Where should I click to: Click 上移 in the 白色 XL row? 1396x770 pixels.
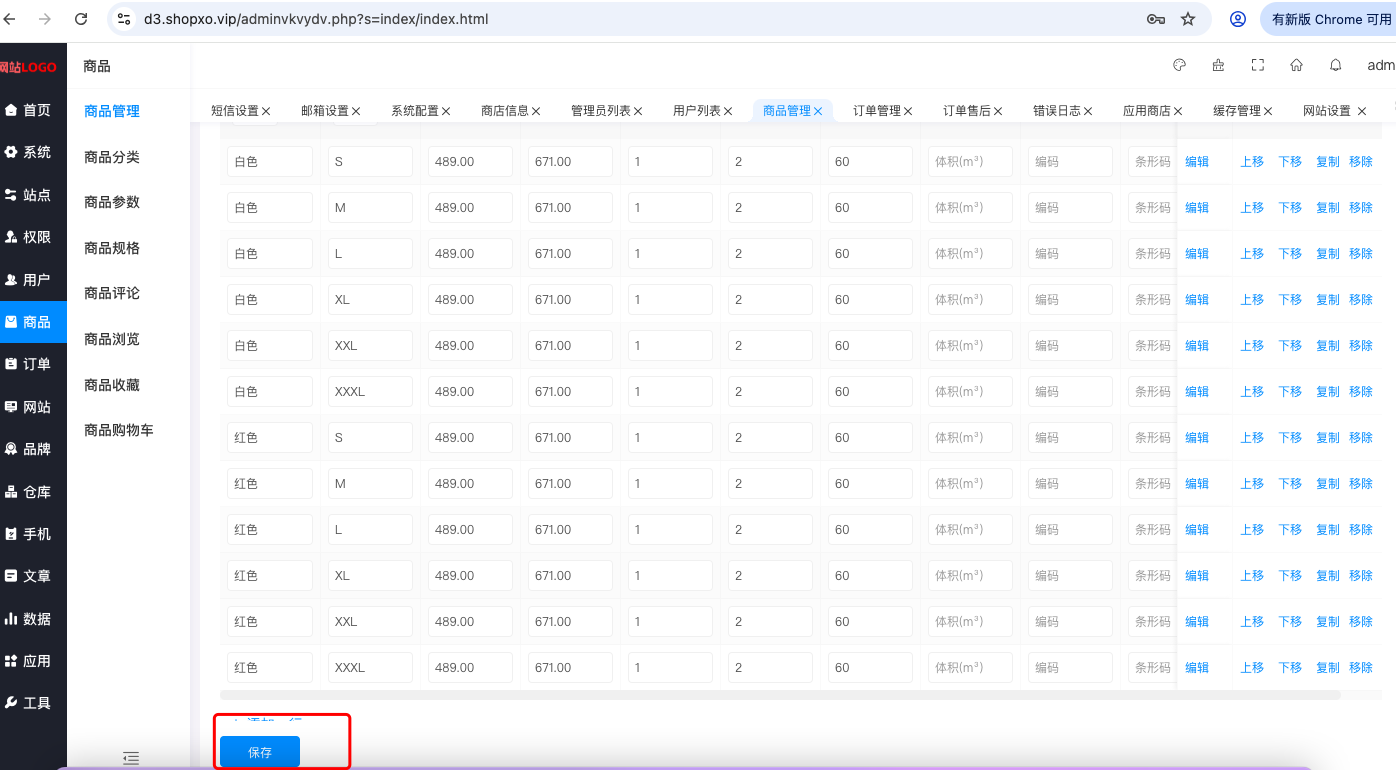[1252, 300]
